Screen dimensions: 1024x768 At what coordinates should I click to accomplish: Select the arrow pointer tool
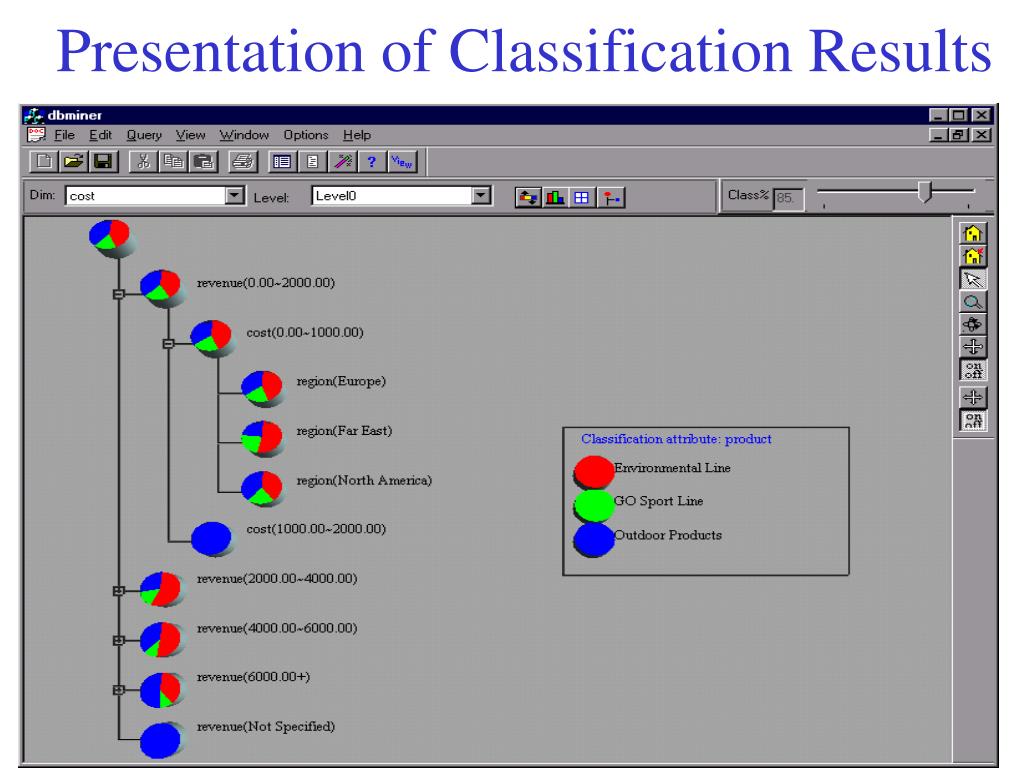coord(973,280)
